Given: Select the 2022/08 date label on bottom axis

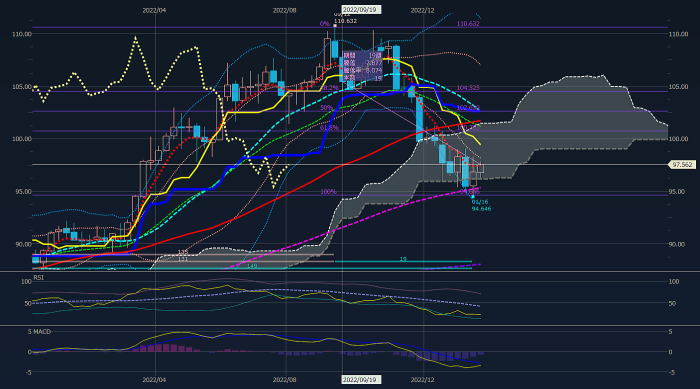Looking at the screenshot, I should click(x=284, y=380).
